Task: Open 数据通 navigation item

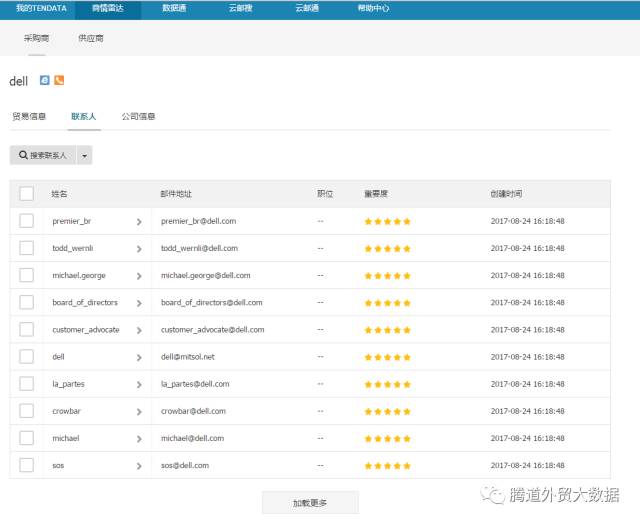Action: click(x=174, y=8)
